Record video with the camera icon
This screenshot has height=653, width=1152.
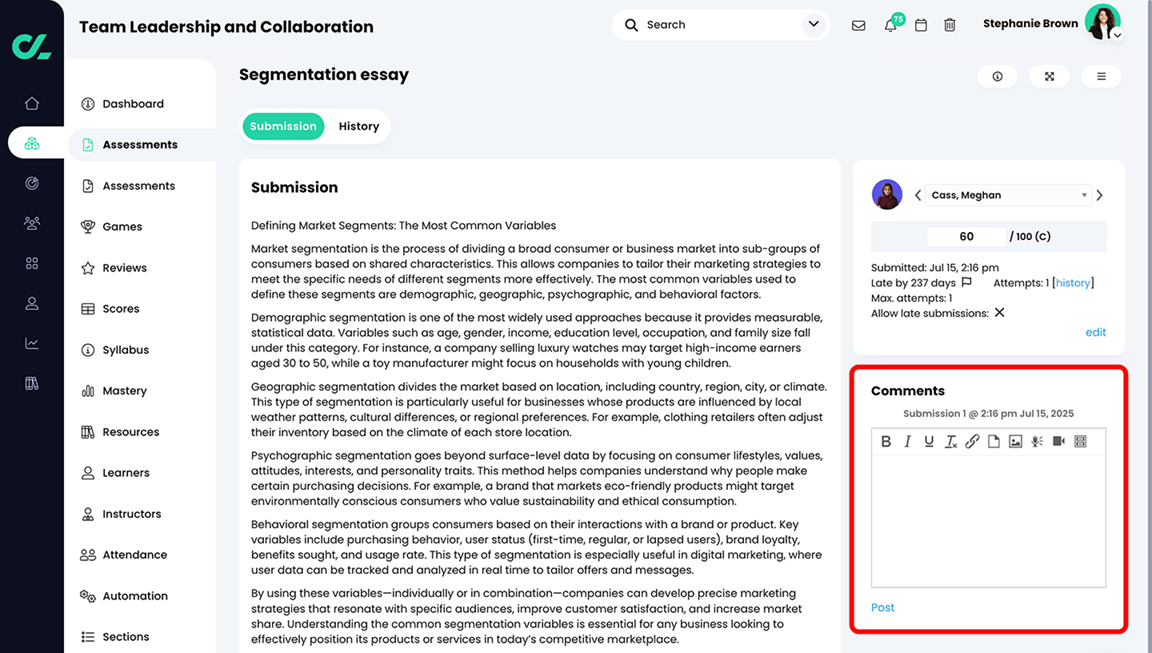(1059, 441)
